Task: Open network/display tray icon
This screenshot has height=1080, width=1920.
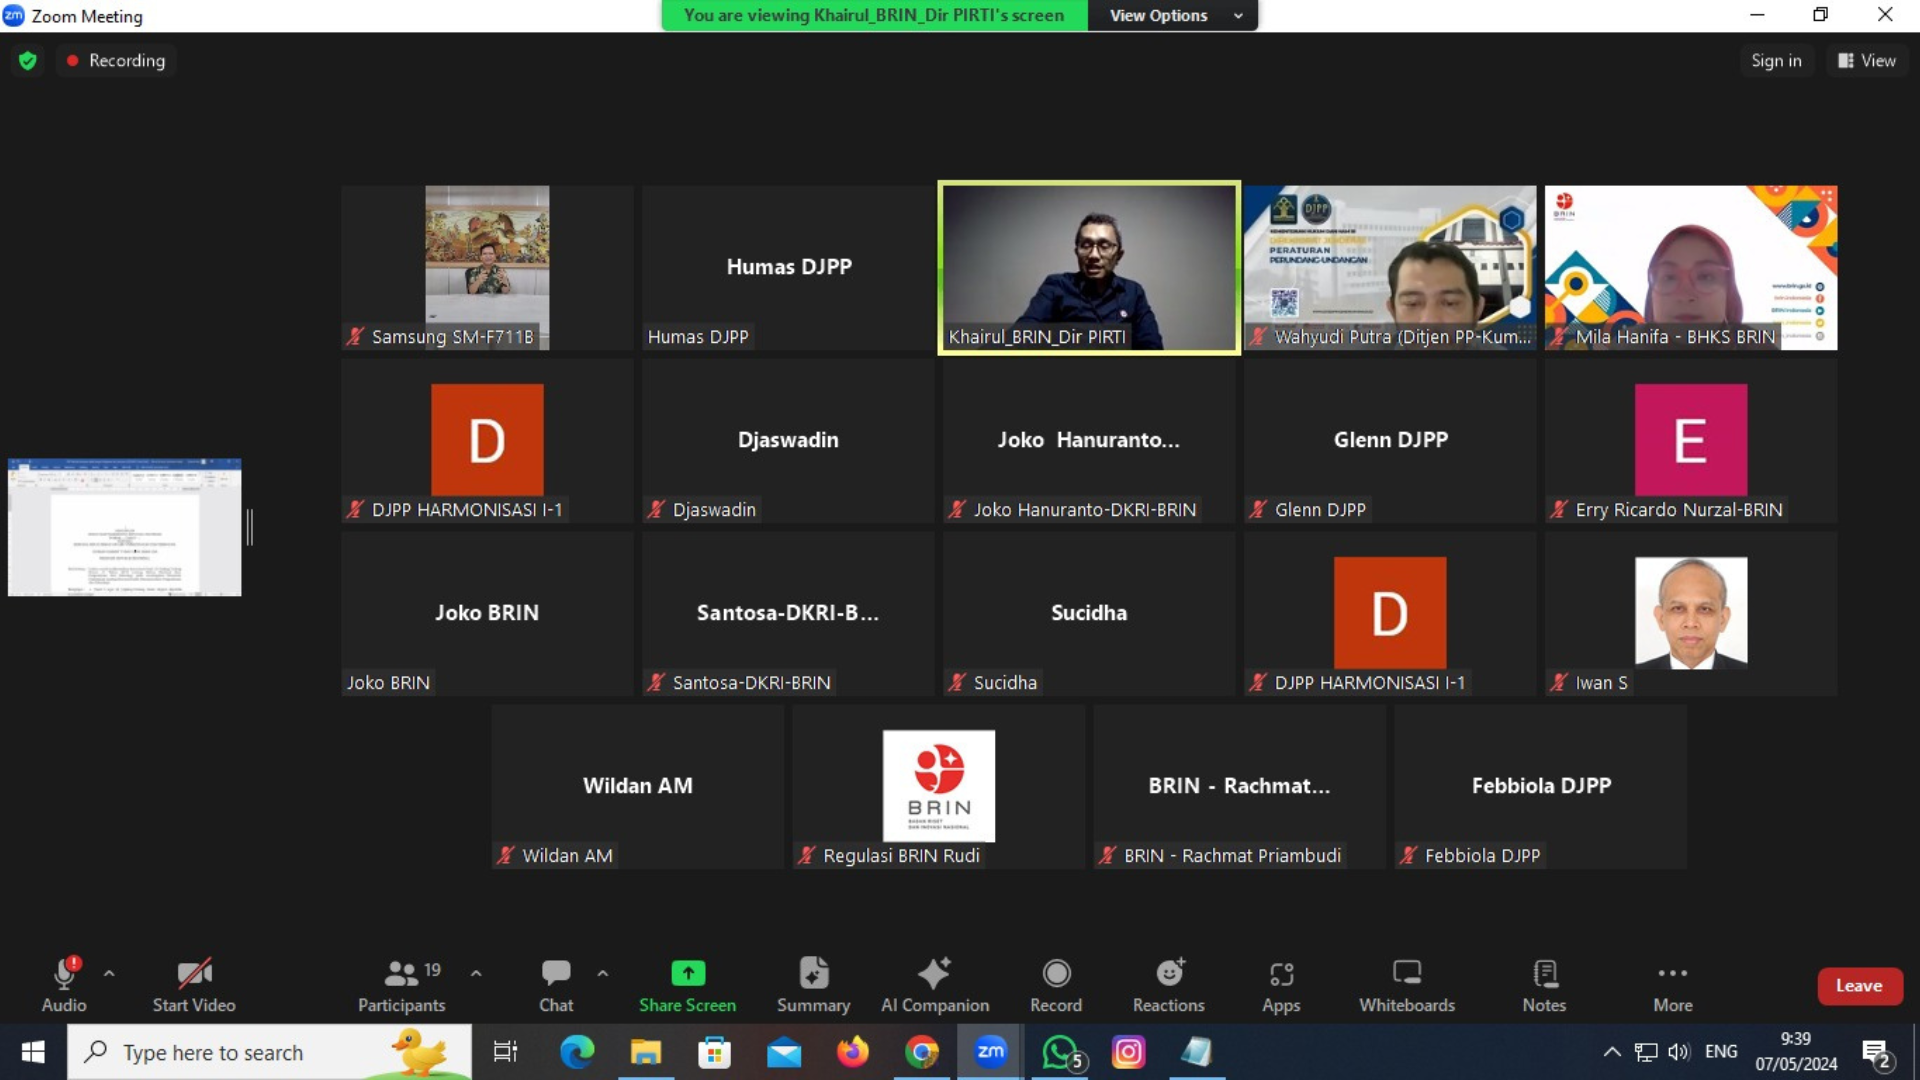Action: pyautogui.click(x=1646, y=1052)
